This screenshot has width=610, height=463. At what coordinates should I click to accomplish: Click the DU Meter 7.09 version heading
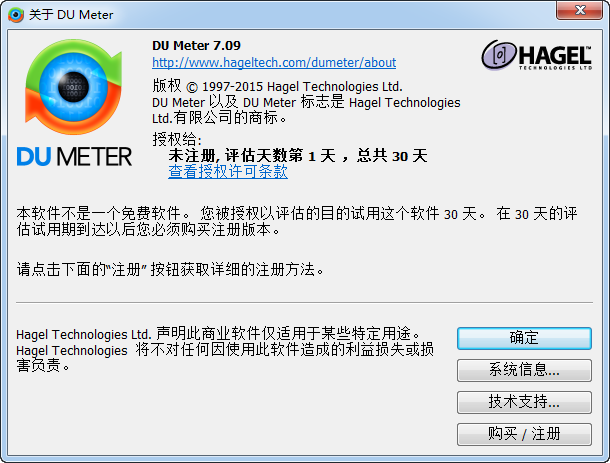(x=196, y=46)
